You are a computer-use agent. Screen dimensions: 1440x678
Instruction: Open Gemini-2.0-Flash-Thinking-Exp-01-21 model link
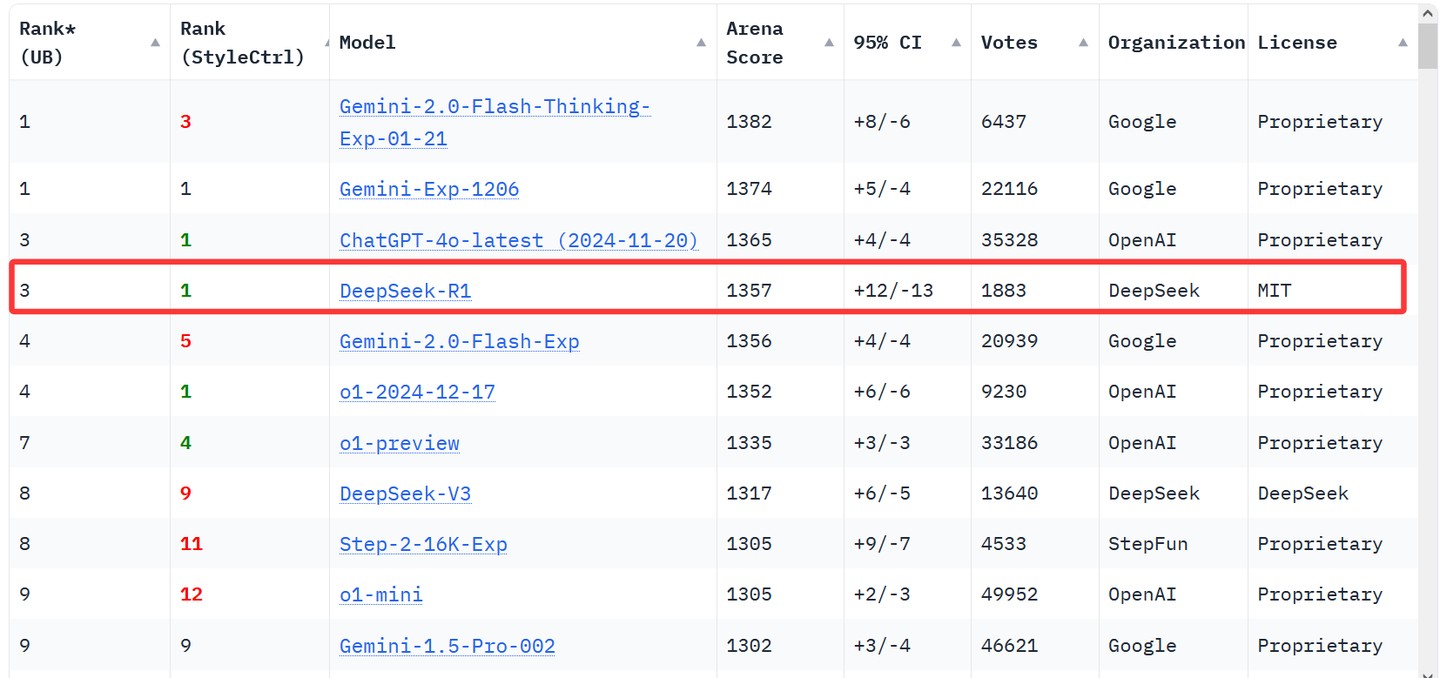[495, 122]
